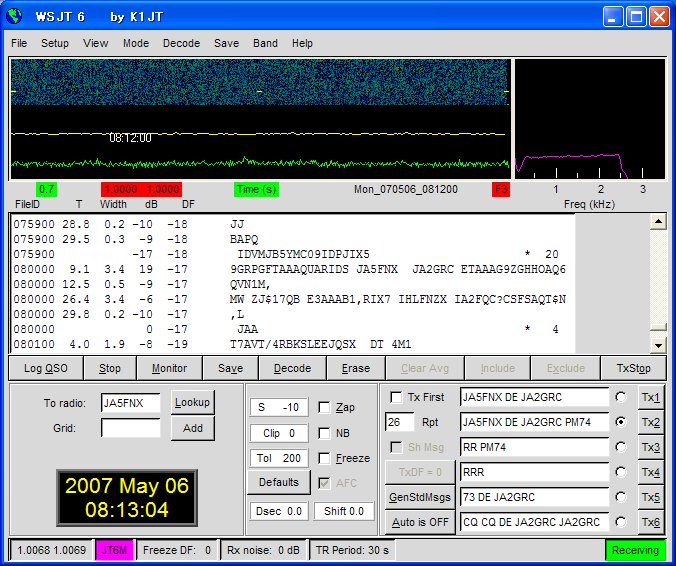Viewport: 676px width, 566px height.
Task: Click the TxStop button
Action: tap(633, 369)
